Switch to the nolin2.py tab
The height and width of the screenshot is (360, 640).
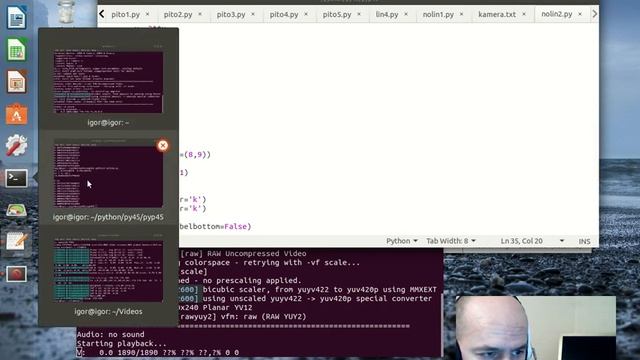pos(557,14)
